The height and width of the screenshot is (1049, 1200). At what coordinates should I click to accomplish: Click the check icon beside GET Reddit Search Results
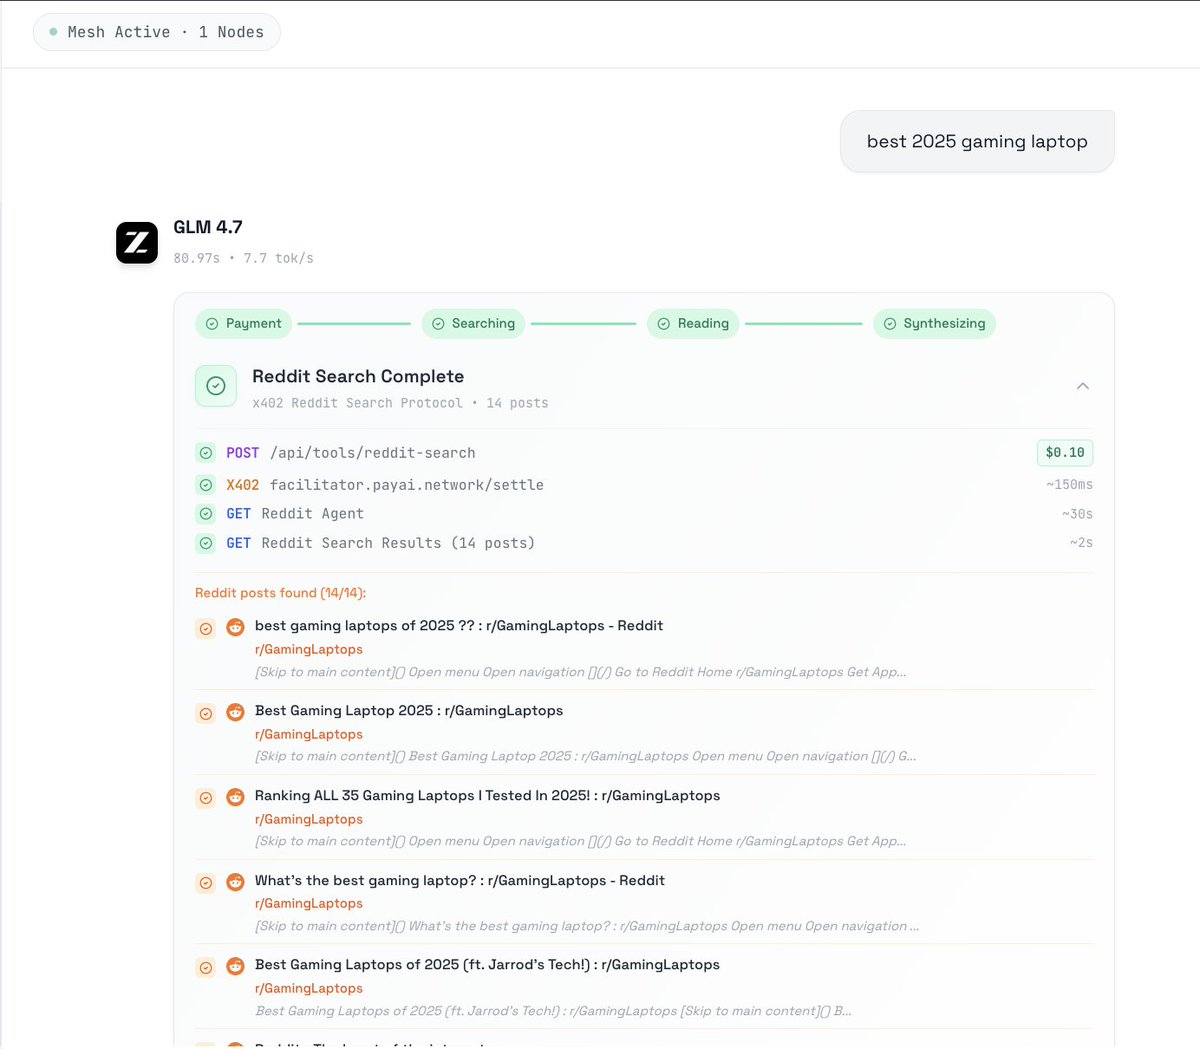point(205,543)
